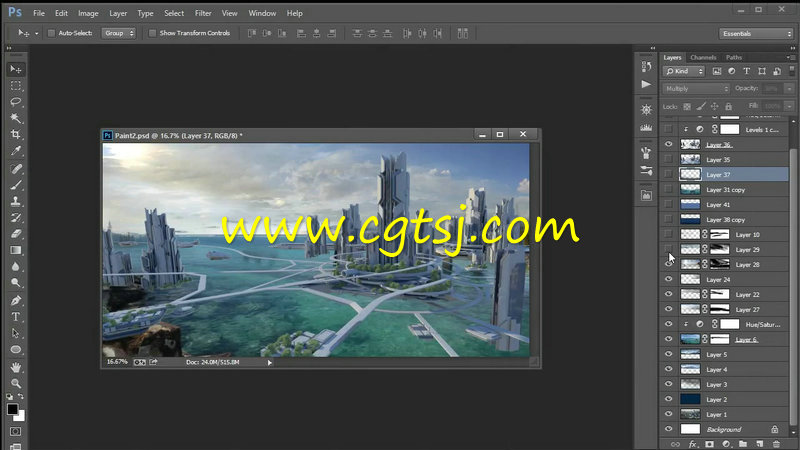Hide Layer 2 with its eye icon

click(x=668, y=399)
